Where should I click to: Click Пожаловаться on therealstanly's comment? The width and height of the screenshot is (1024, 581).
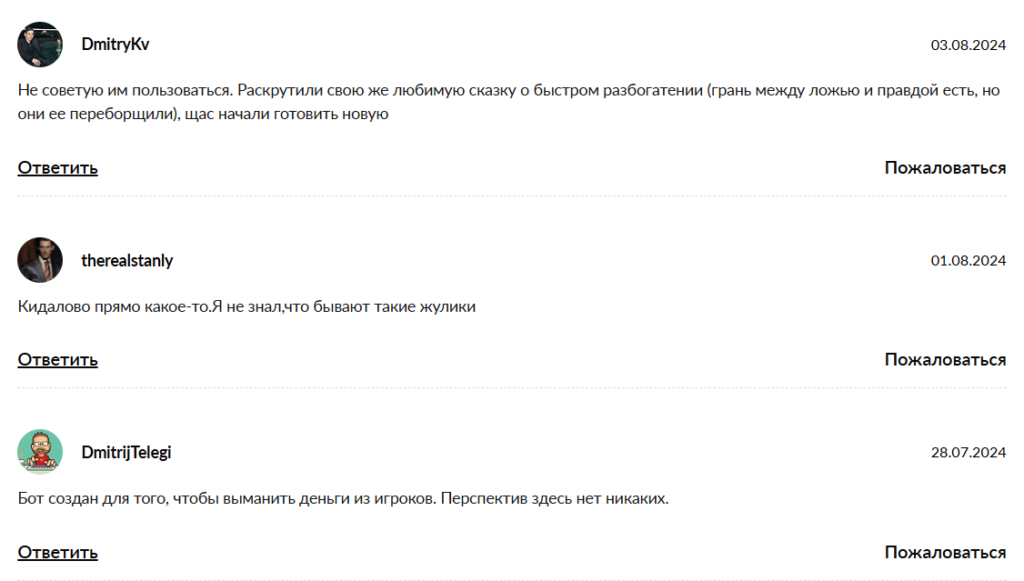tap(945, 360)
